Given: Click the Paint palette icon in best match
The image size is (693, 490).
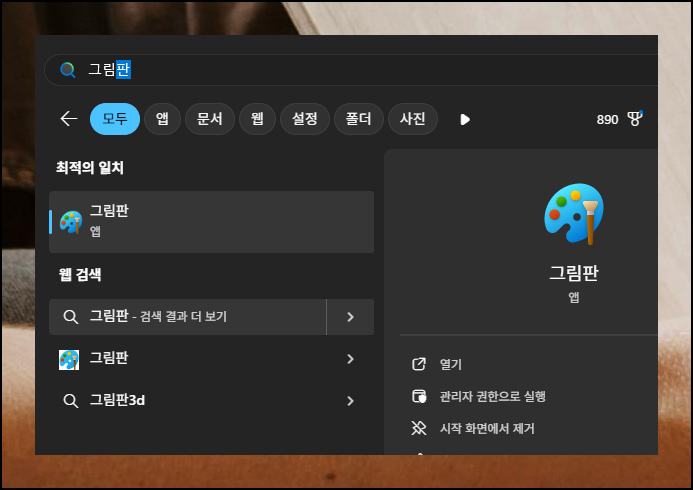Looking at the screenshot, I should point(71,222).
